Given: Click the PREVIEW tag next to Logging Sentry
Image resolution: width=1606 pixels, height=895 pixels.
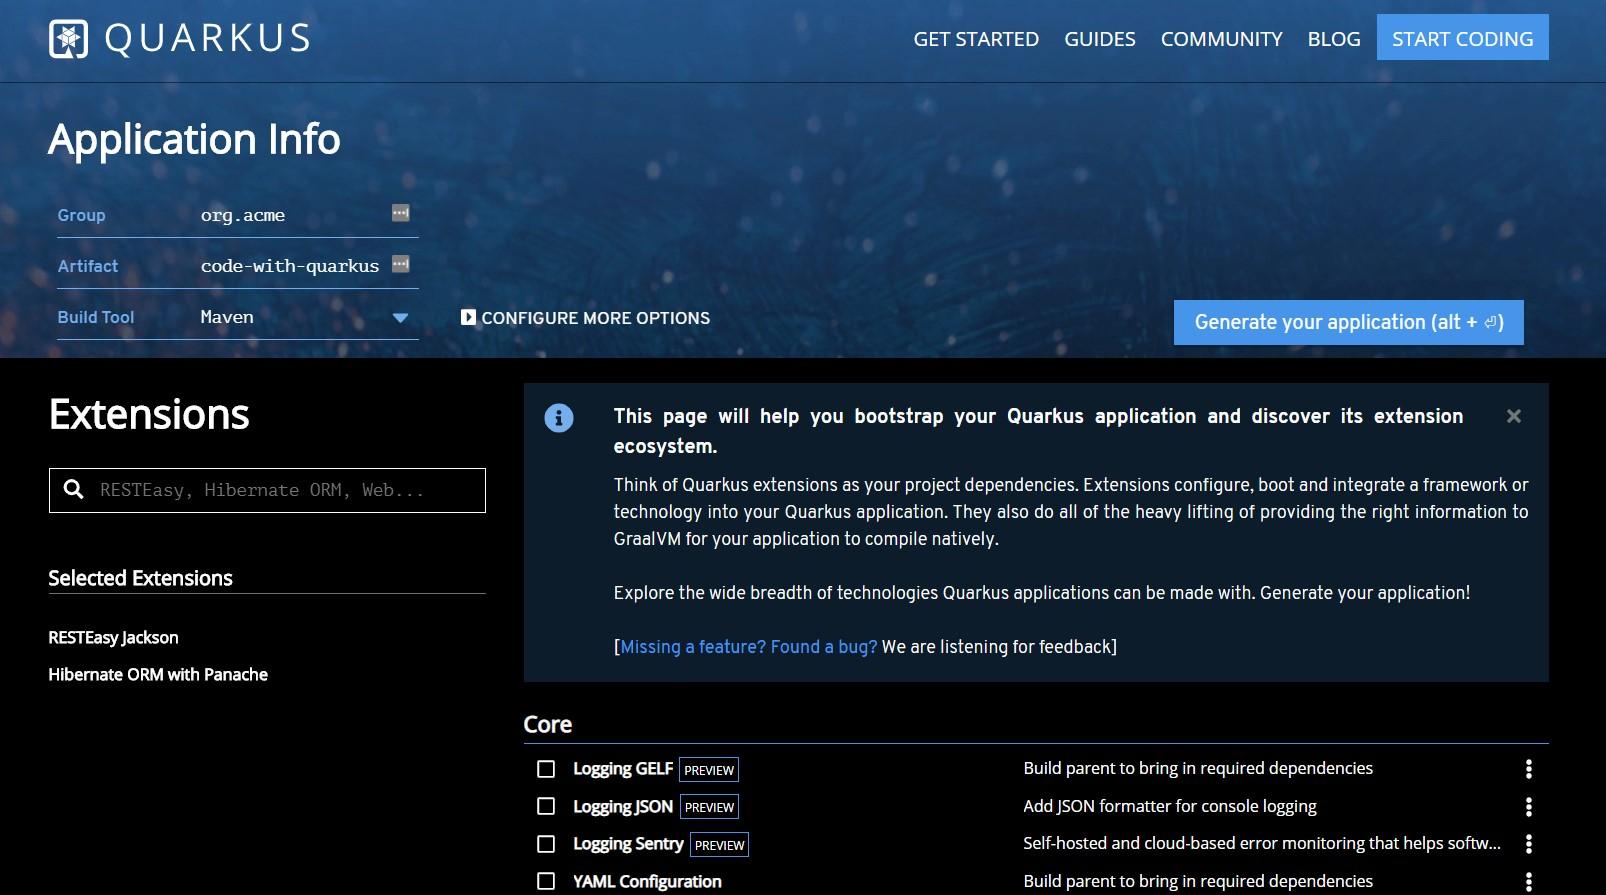Looking at the screenshot, I should pos(720,845).
